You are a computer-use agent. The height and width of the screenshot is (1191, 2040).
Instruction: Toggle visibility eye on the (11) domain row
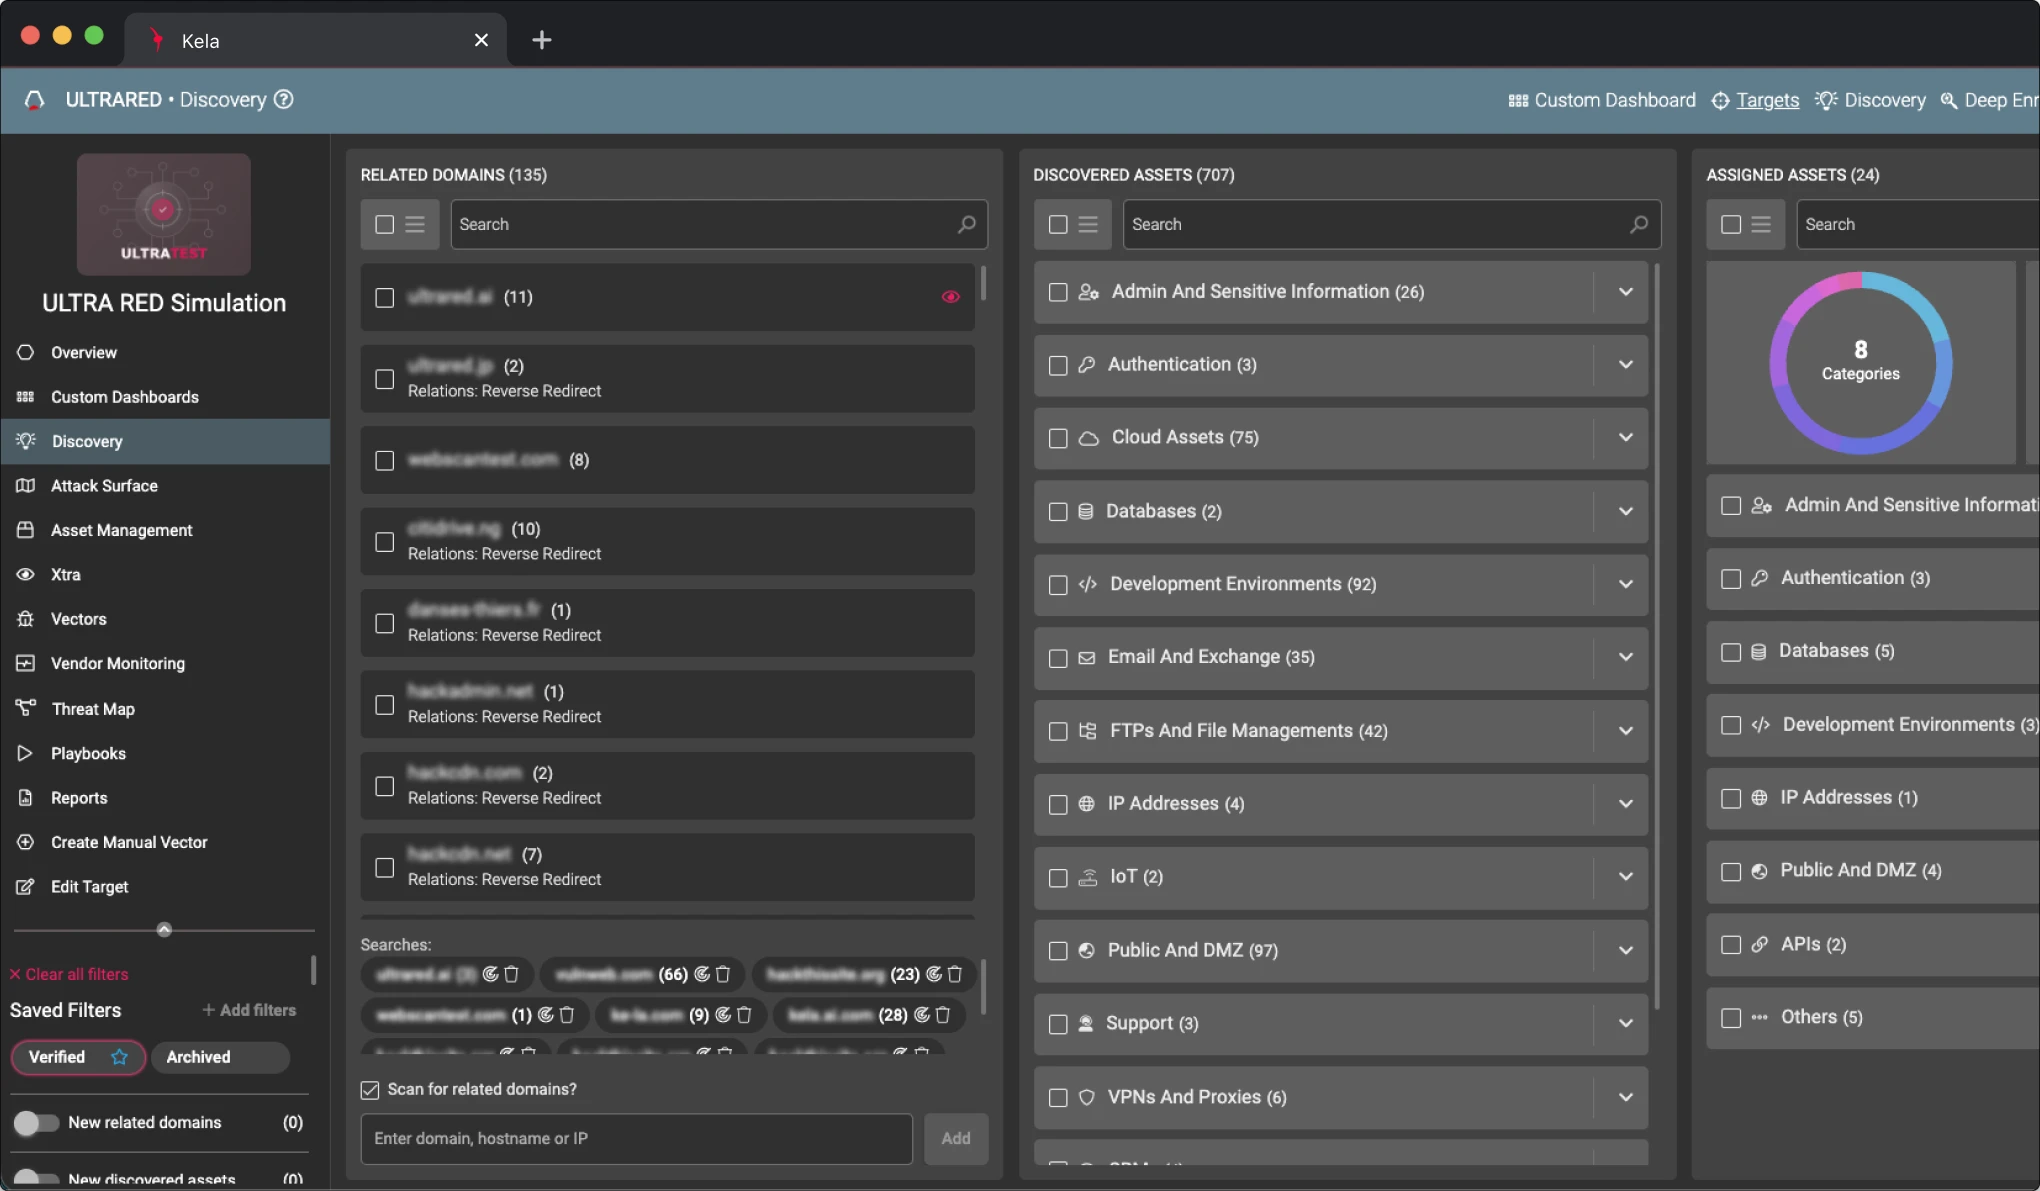tap(950, 297)
